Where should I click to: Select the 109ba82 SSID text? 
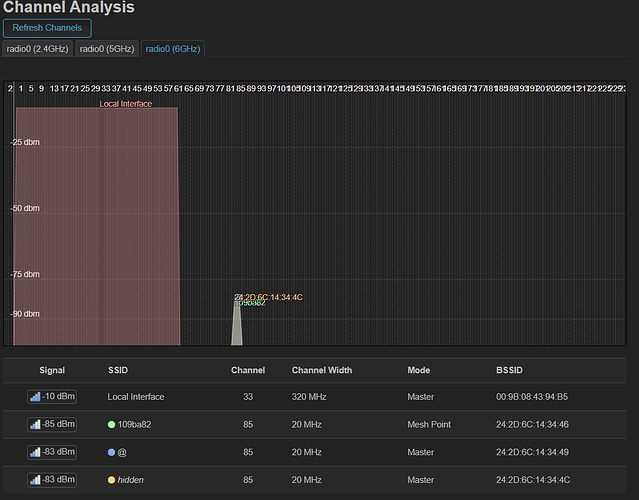point(134,425)
